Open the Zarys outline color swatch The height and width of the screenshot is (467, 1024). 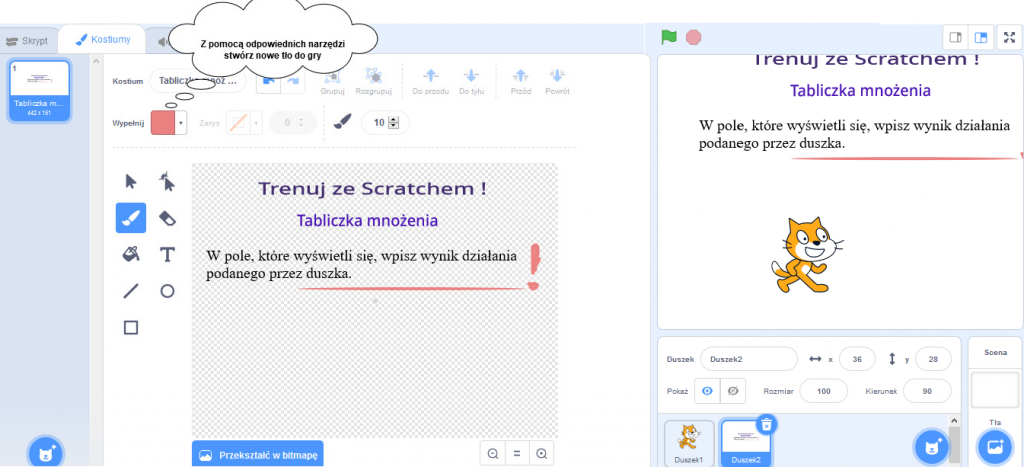pyautogui.click(x=238, y=122)
